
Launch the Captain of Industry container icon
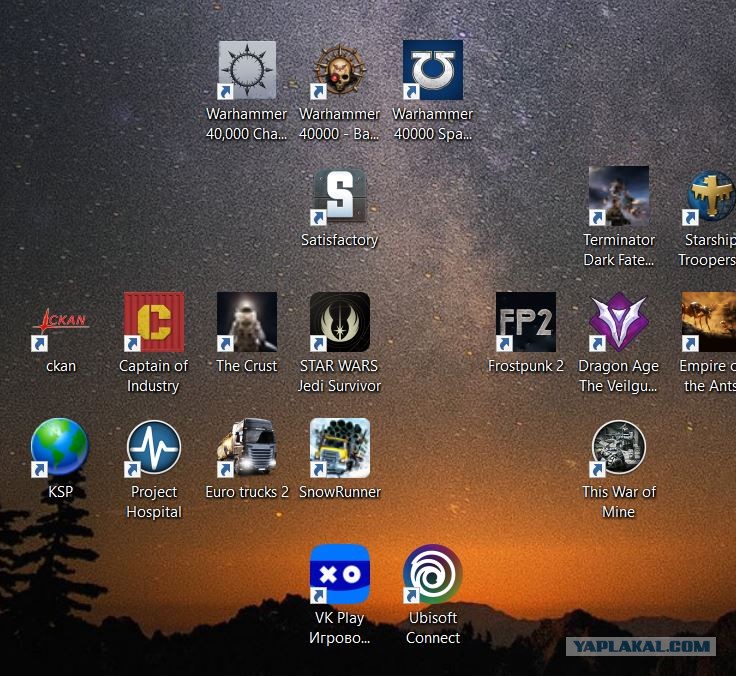tap(154, 322)
